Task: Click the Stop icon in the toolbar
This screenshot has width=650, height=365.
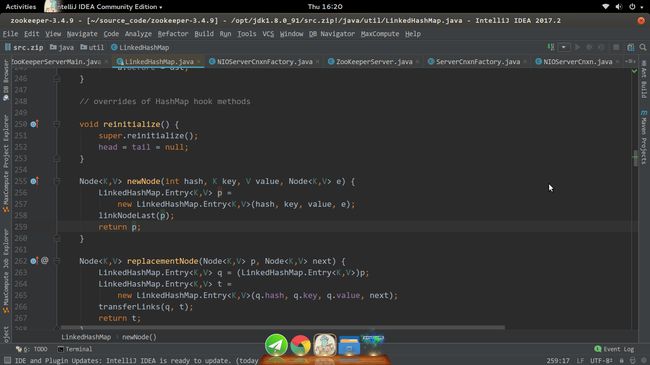Action: click(x=616, y=47)
